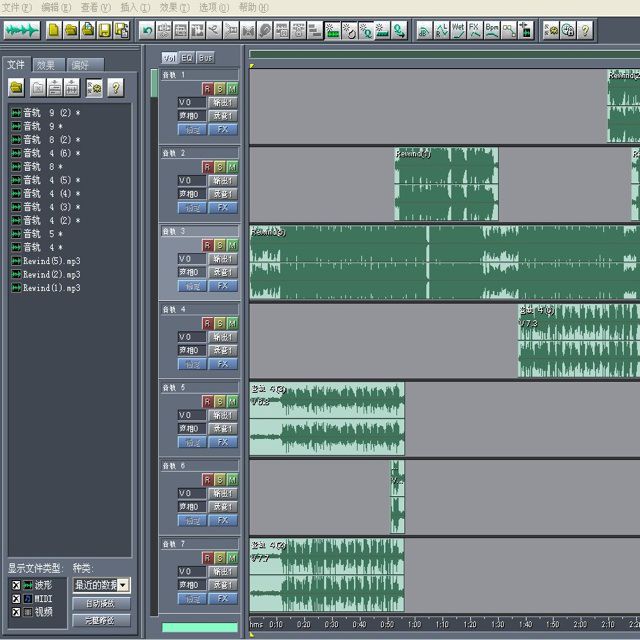Click the undo arrow icon in toolbar

148,30
